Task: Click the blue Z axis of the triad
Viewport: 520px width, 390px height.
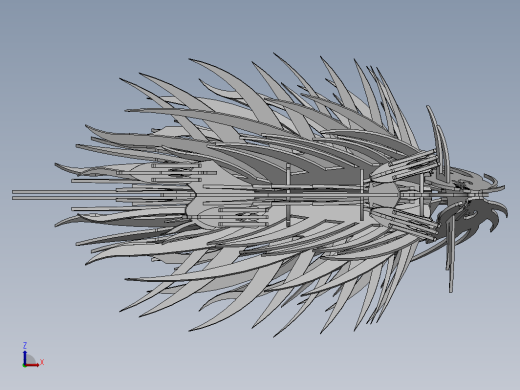Action: tap(25, 357)
